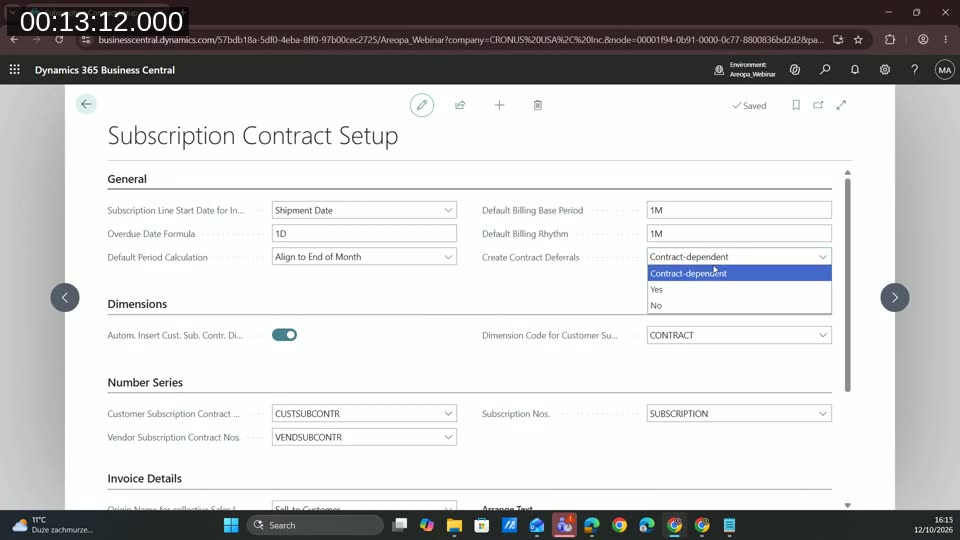The width and height of the screenshot is (960, 540).
Task: Click the Overdue Date Formula field
Action: pyautogui.click(x=364, y=233)
